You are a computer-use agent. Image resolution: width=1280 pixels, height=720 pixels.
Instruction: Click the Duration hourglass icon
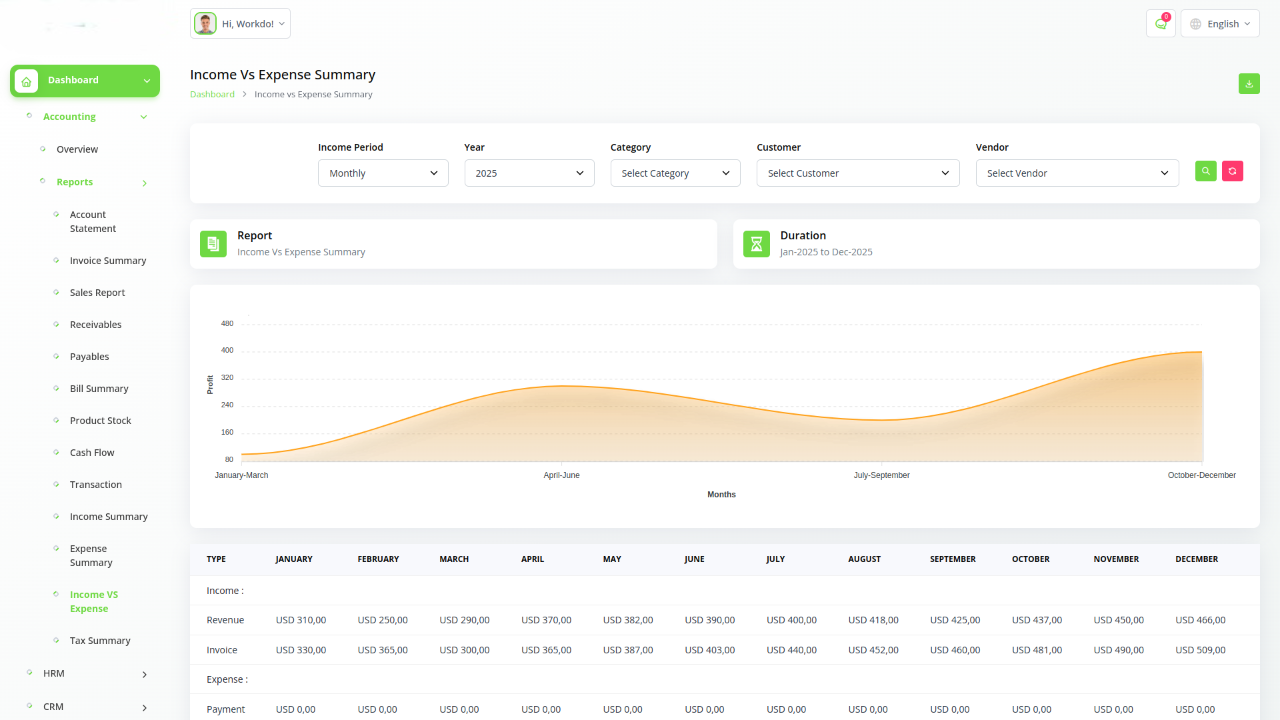pyautogui.click(x=756, y=244)
